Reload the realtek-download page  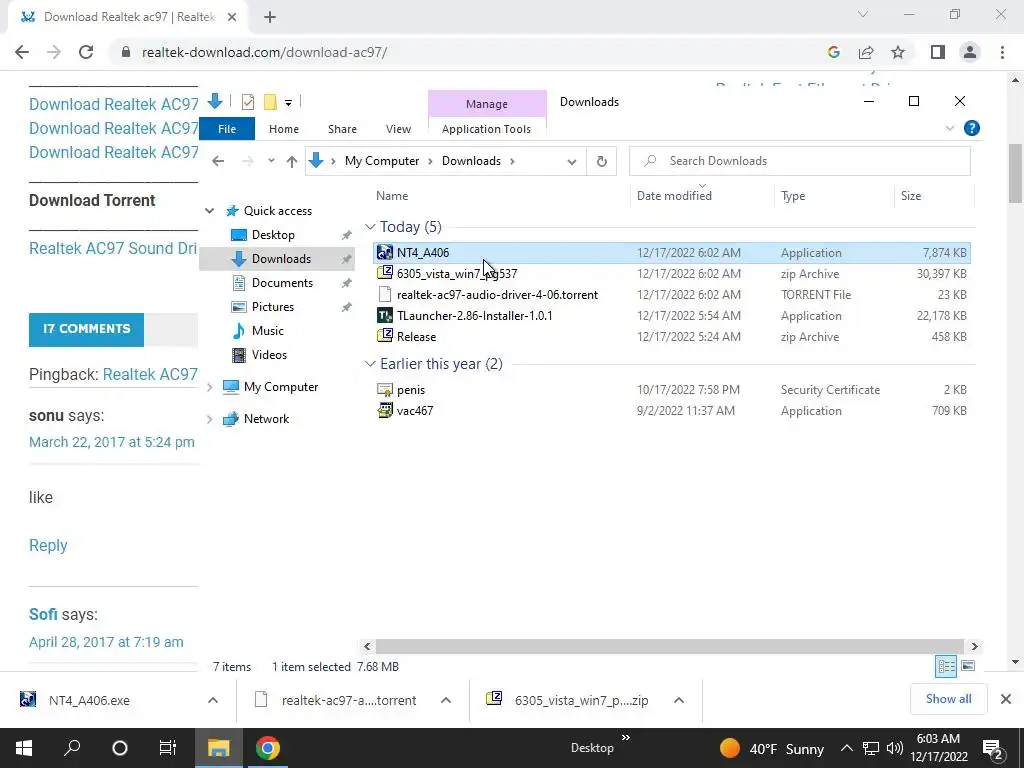[86, 52]
